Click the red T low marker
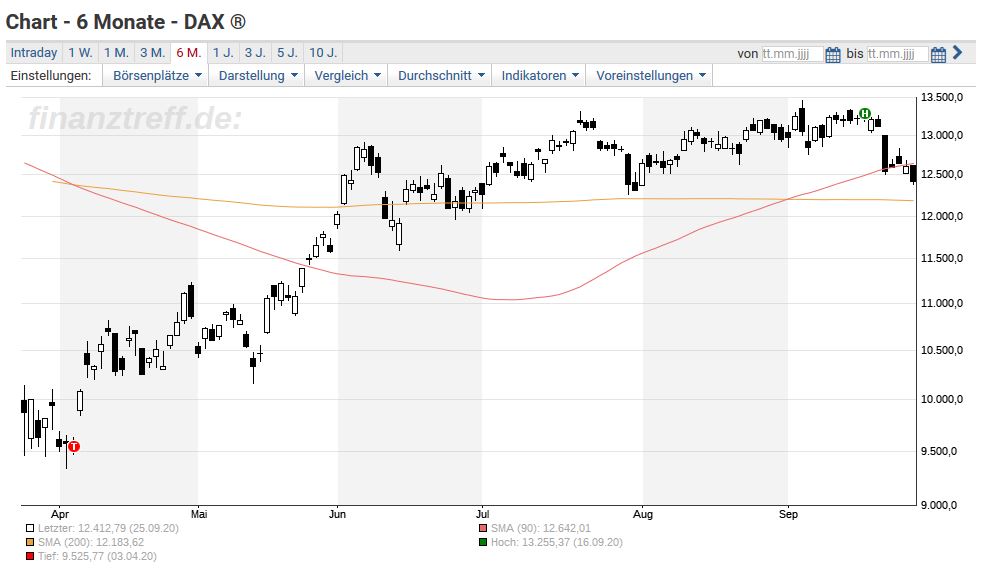 point(74,447)
